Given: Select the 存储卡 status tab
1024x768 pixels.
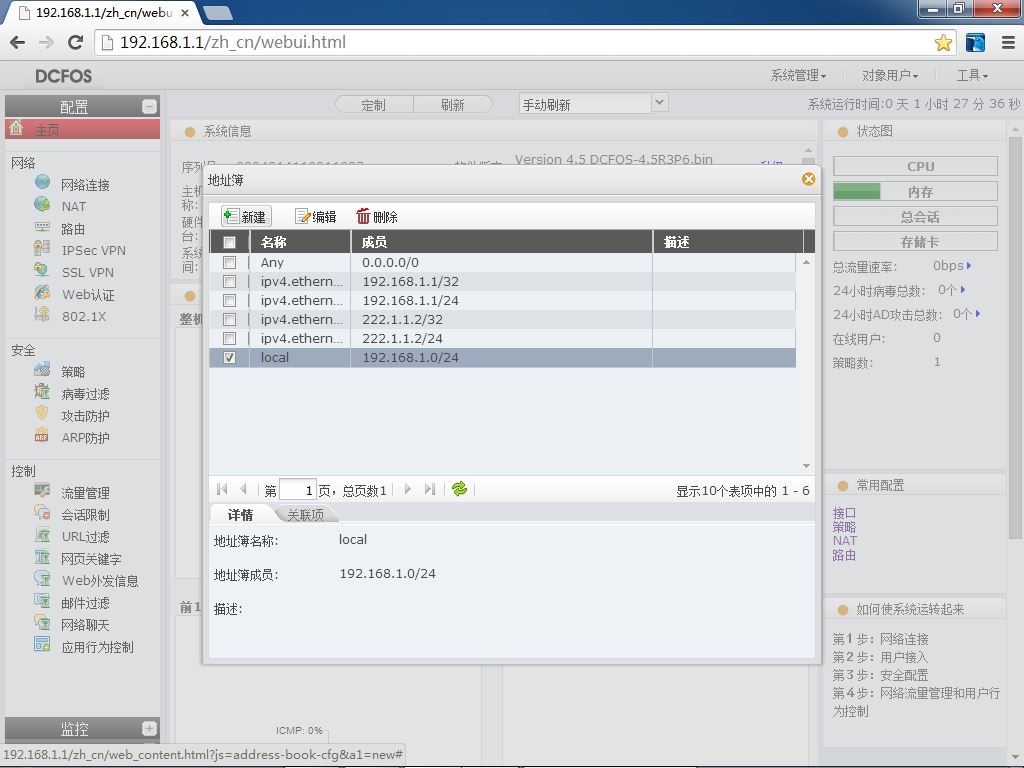Looking at the screenshot, I should (915, 242).
